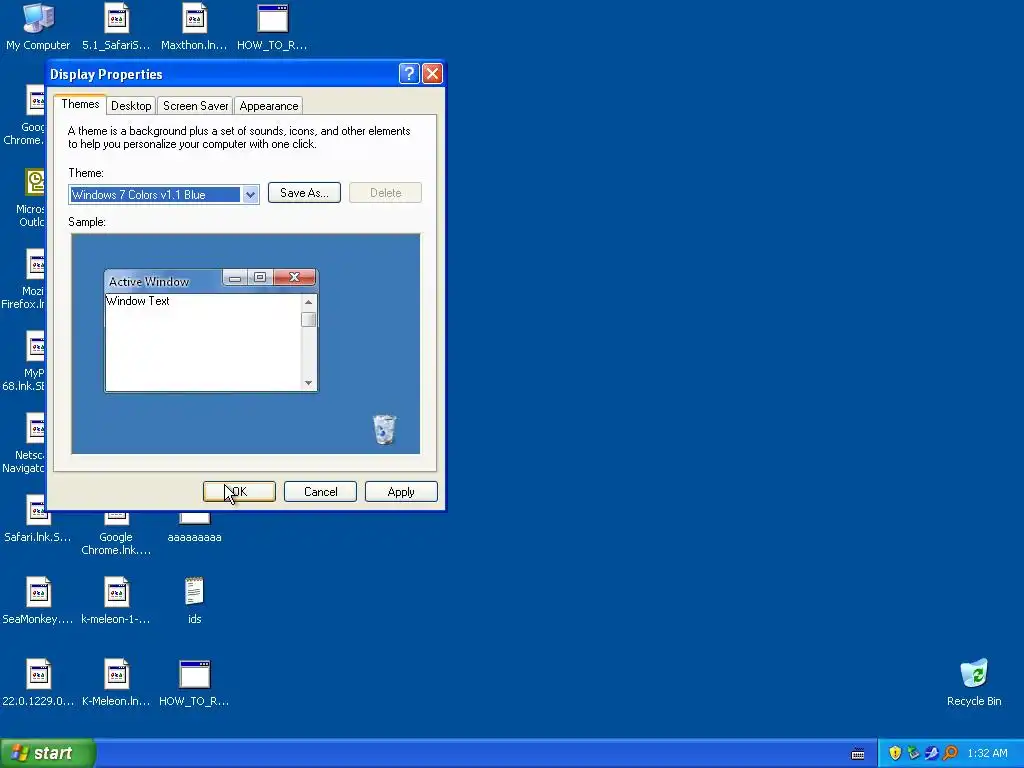Click the grayed-out Delete button
1024x768 pixels.
(x=385, y=193)
